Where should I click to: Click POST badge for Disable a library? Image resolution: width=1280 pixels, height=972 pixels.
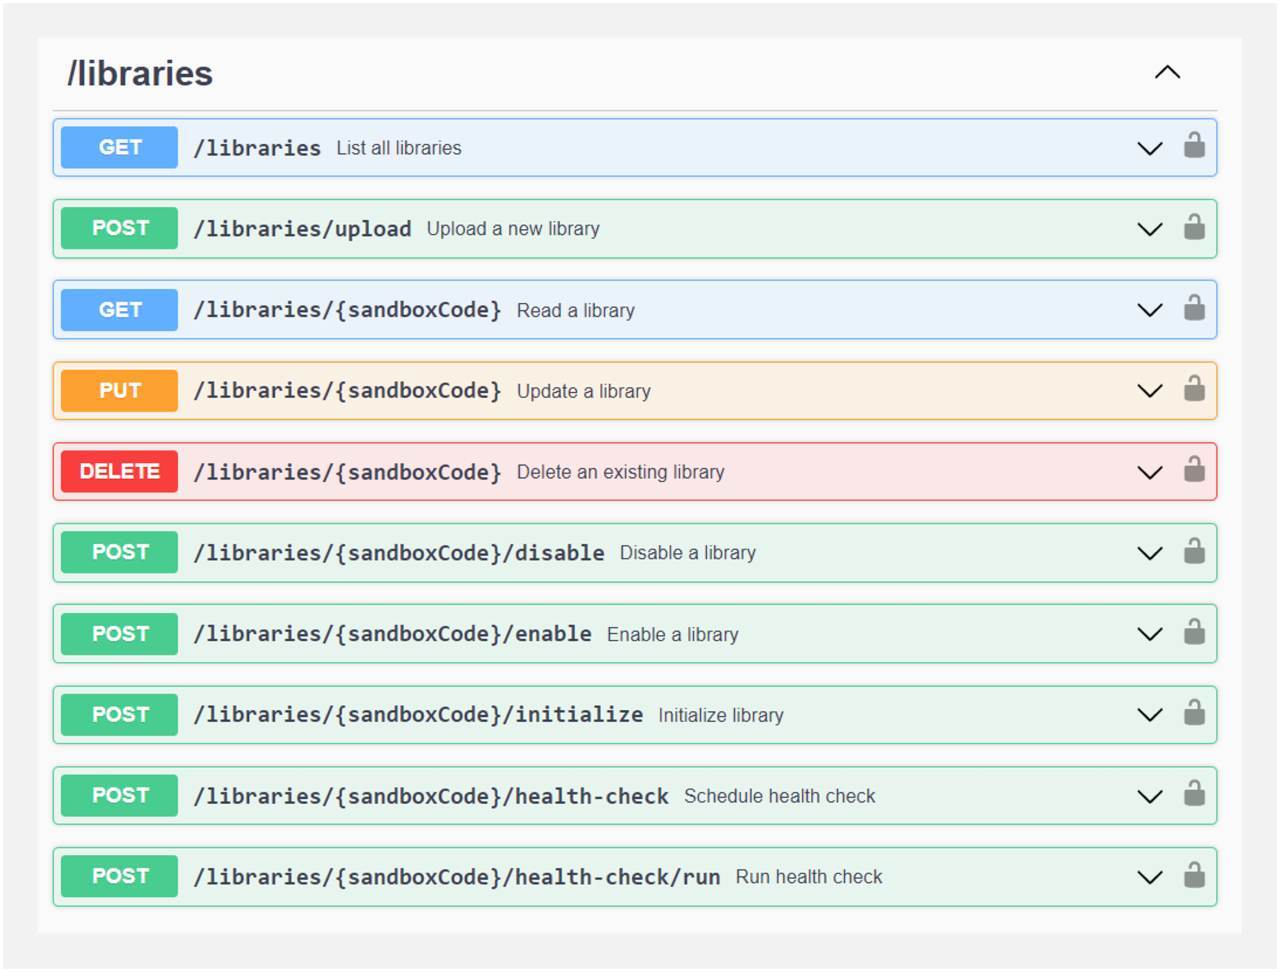click(119, 553)
